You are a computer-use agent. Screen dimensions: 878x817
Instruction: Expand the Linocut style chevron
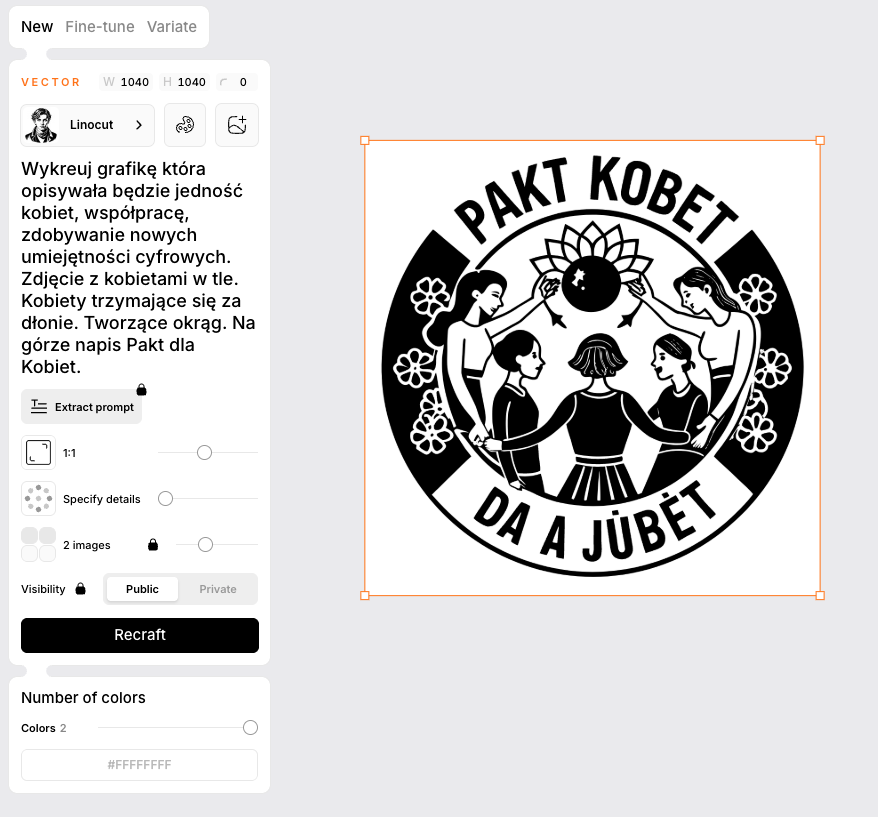point(139,125)
